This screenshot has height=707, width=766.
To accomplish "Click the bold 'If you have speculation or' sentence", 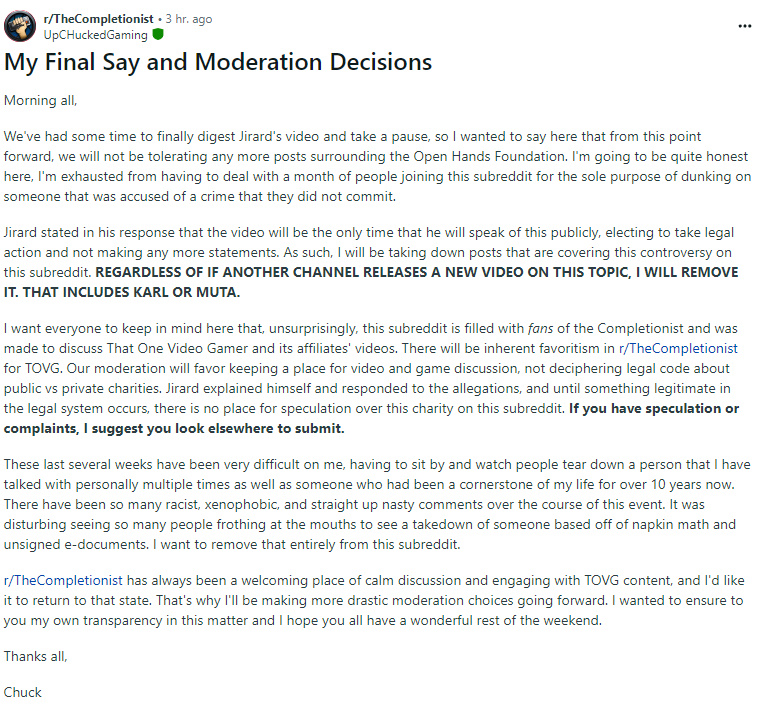I will click(654, 408).
